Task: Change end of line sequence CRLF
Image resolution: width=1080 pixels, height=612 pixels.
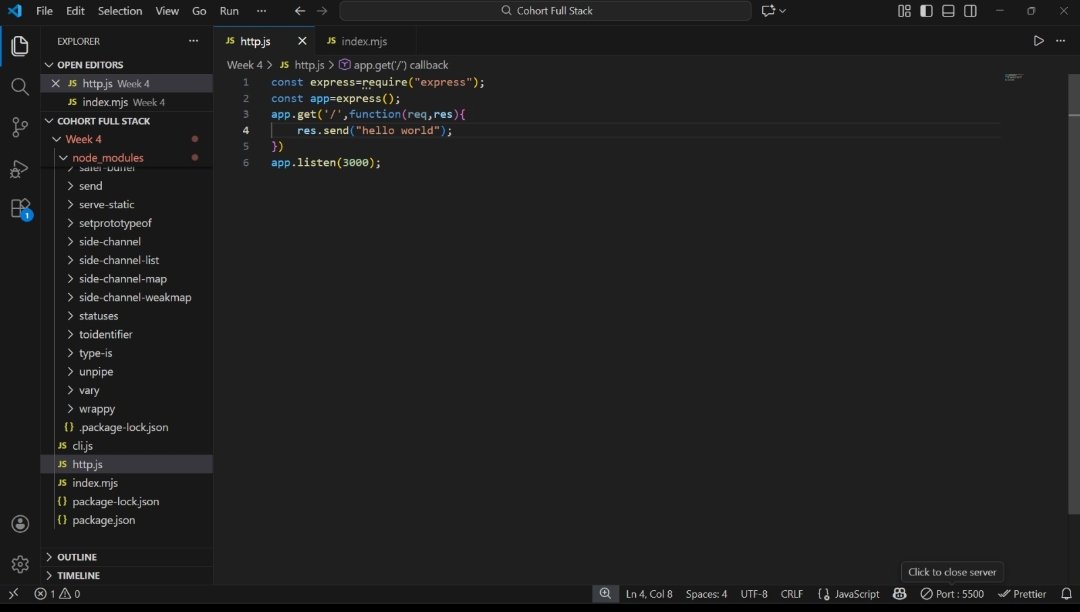Action: point(791,593)
